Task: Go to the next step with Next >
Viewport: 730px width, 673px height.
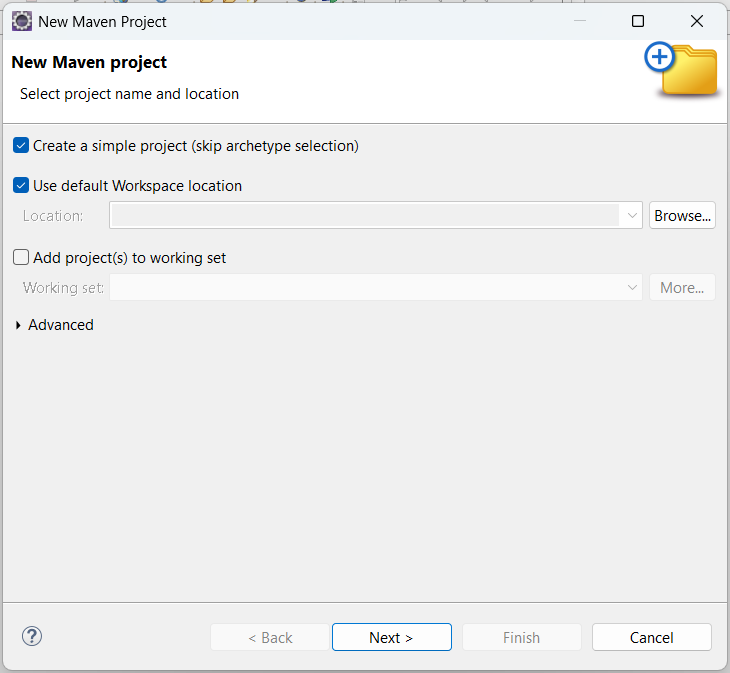Action: tap(391, 638)
